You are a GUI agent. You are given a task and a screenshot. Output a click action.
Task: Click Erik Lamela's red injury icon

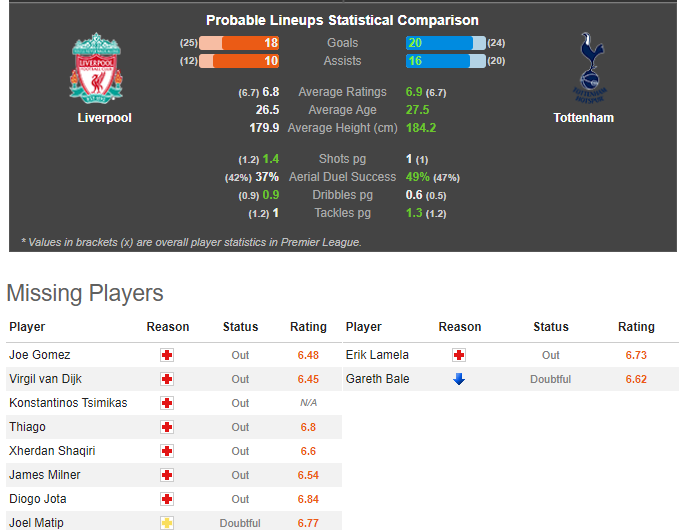click(x=459, y=355)
